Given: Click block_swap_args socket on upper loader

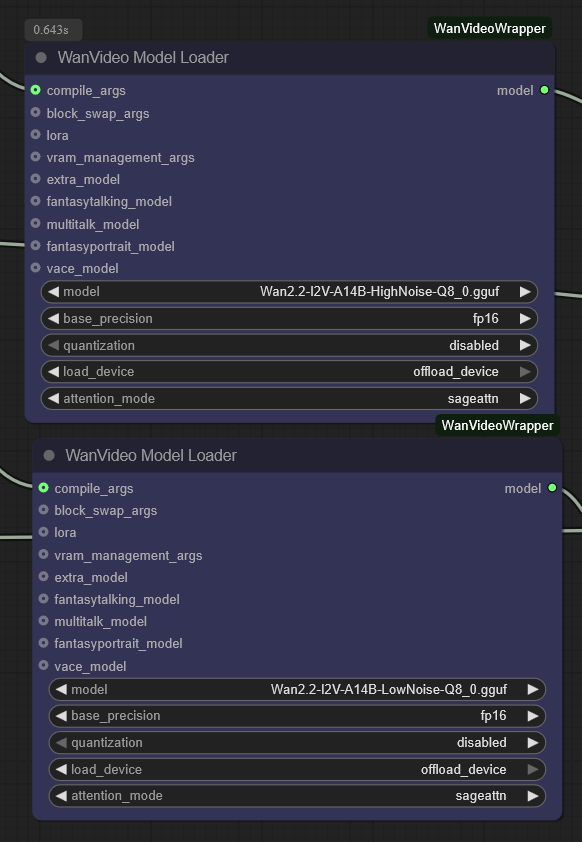Looking at the screenshot, I should 35,113.
